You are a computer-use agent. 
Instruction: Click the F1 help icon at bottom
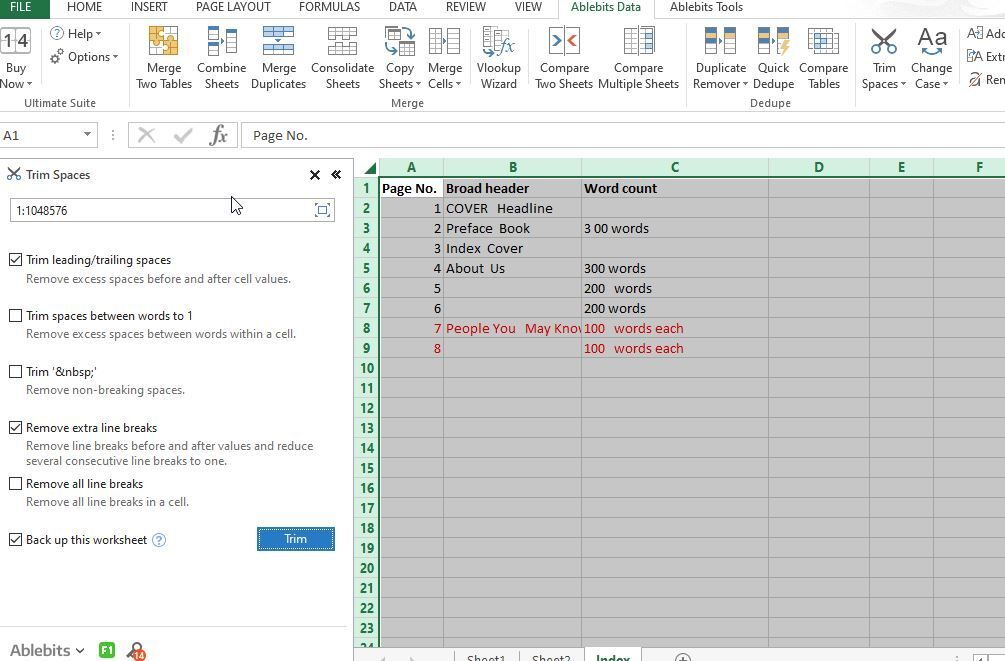coord(106,650)
